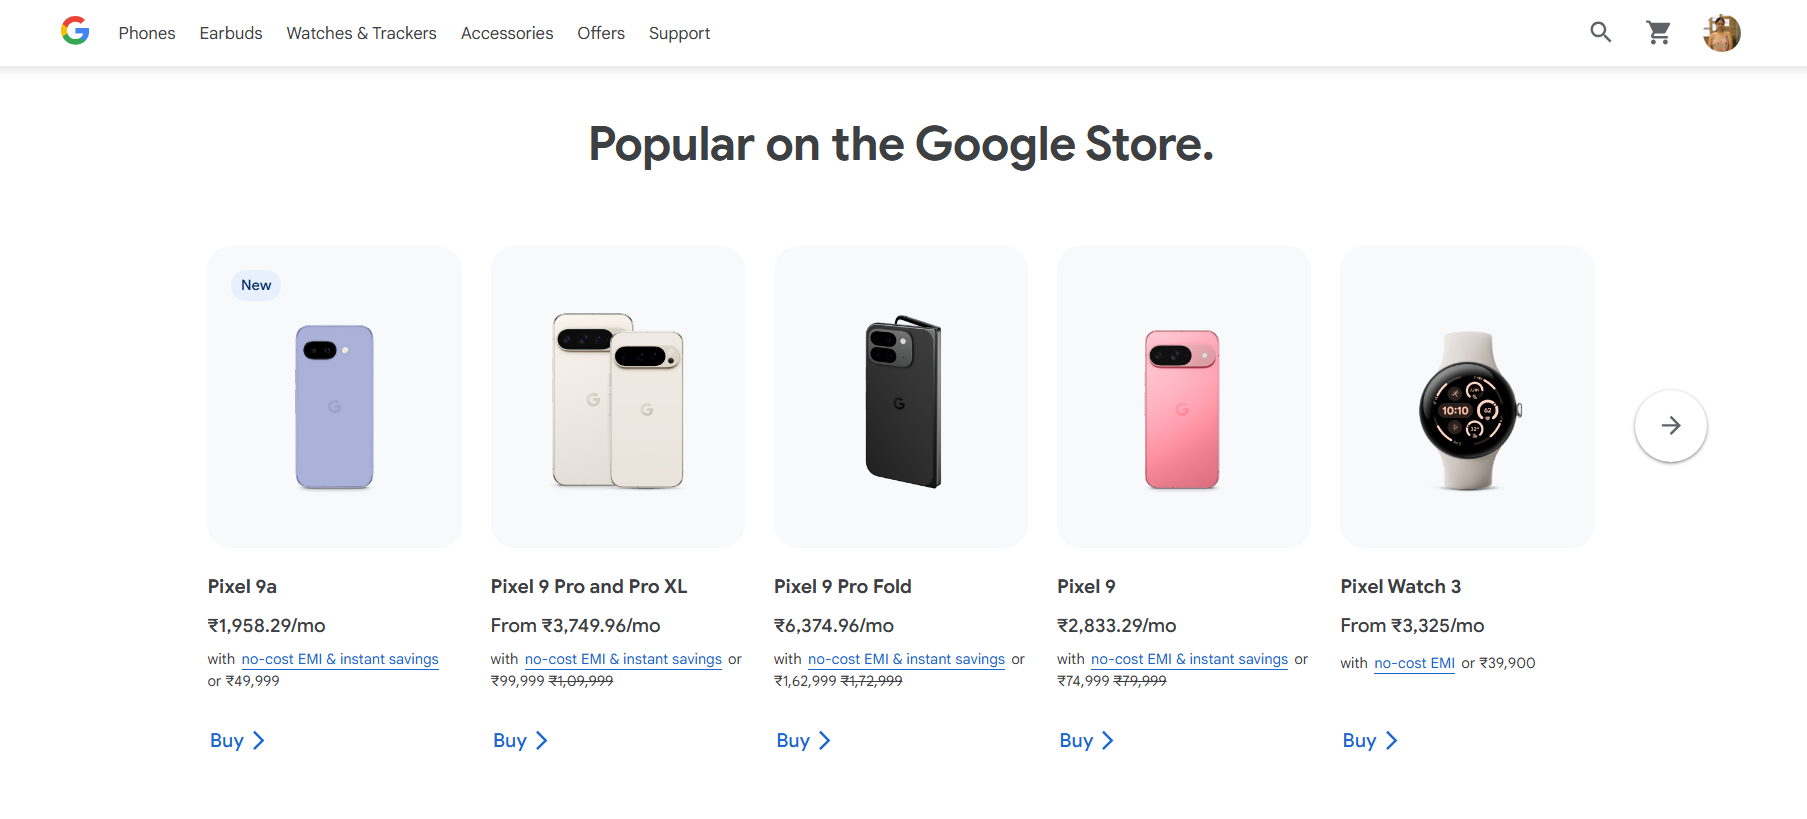The height and width of the screenshot is (819, 1807).
Task: Click the Buy arrow chevron under Pixel 9
Action: pos(1107,740)
